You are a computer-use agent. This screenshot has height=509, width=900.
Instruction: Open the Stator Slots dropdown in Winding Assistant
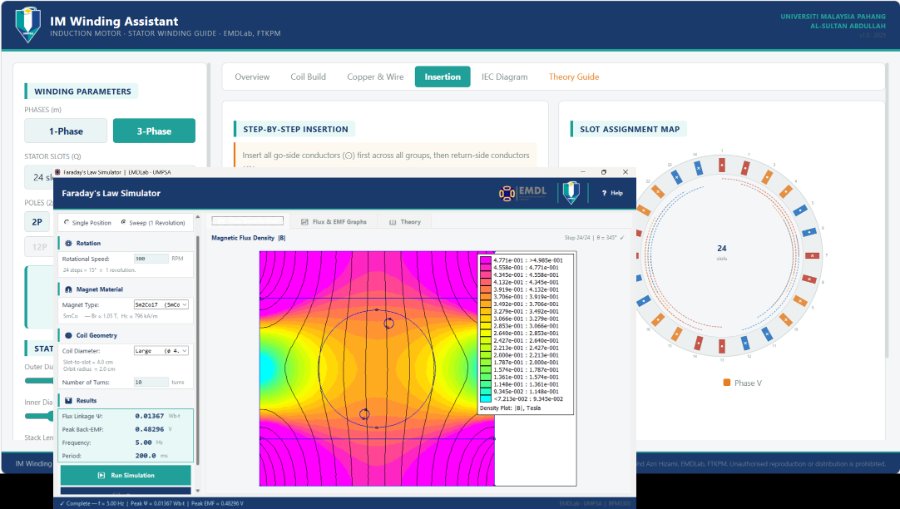(39, 177)
